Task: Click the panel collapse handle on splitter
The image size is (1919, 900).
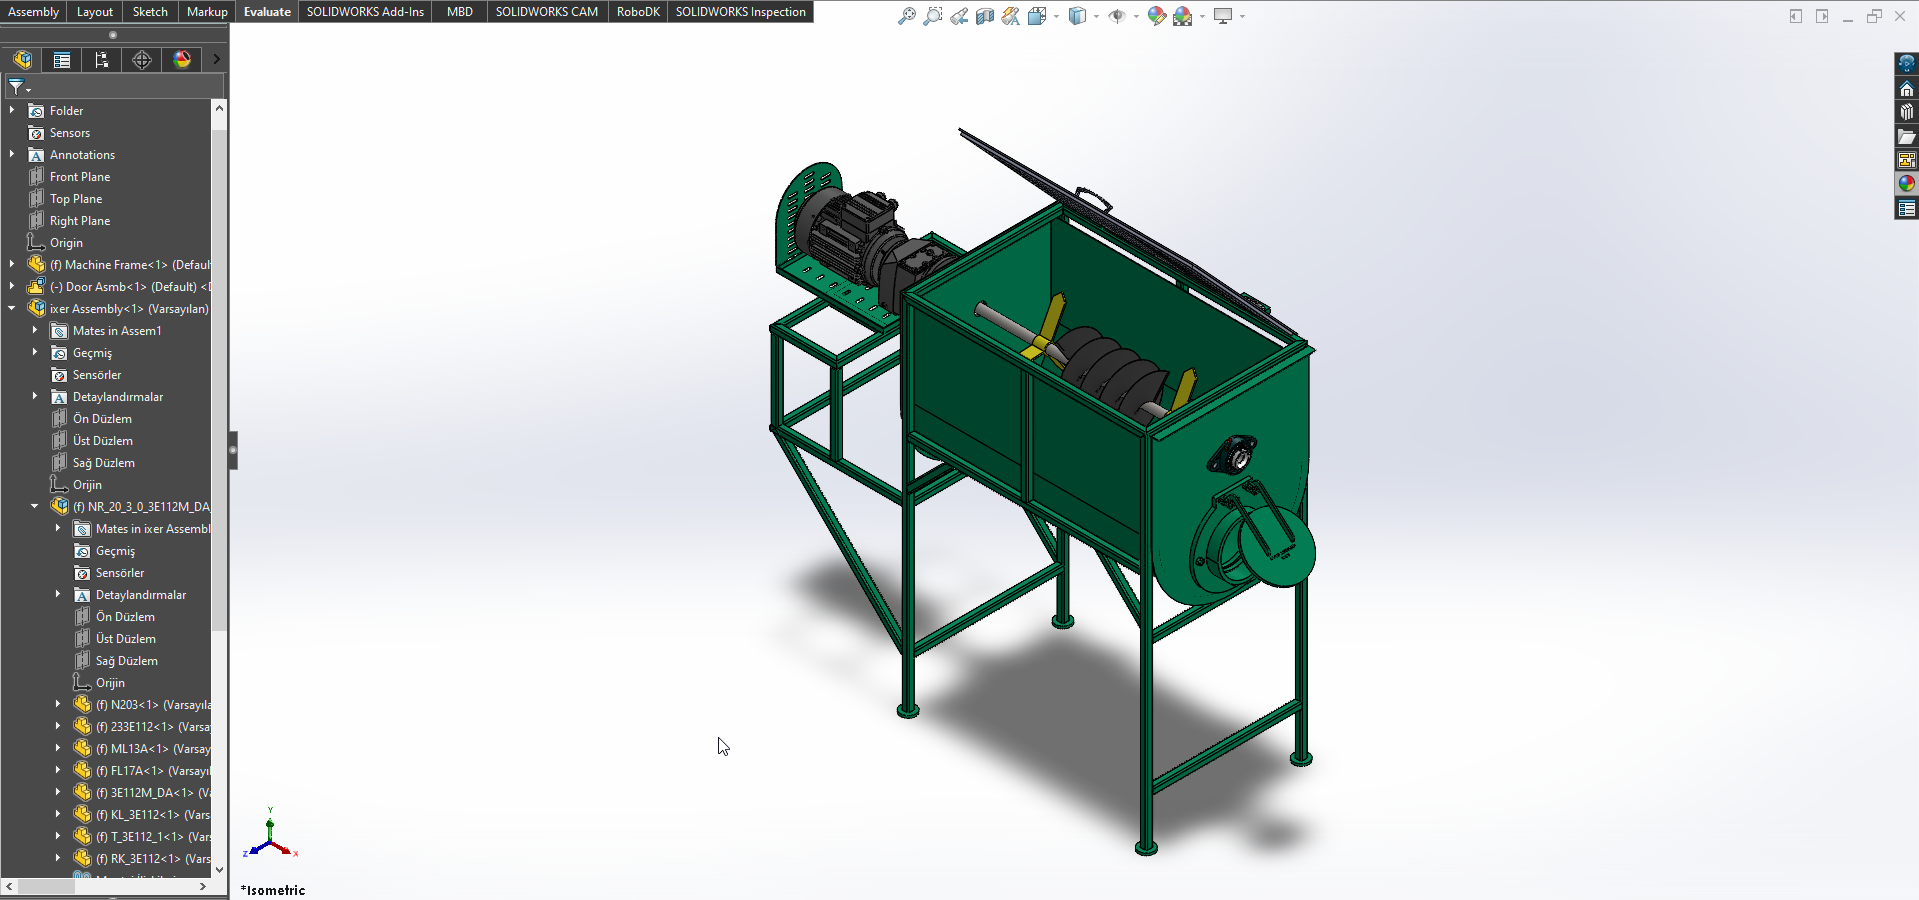Action: tap(233, 450)
